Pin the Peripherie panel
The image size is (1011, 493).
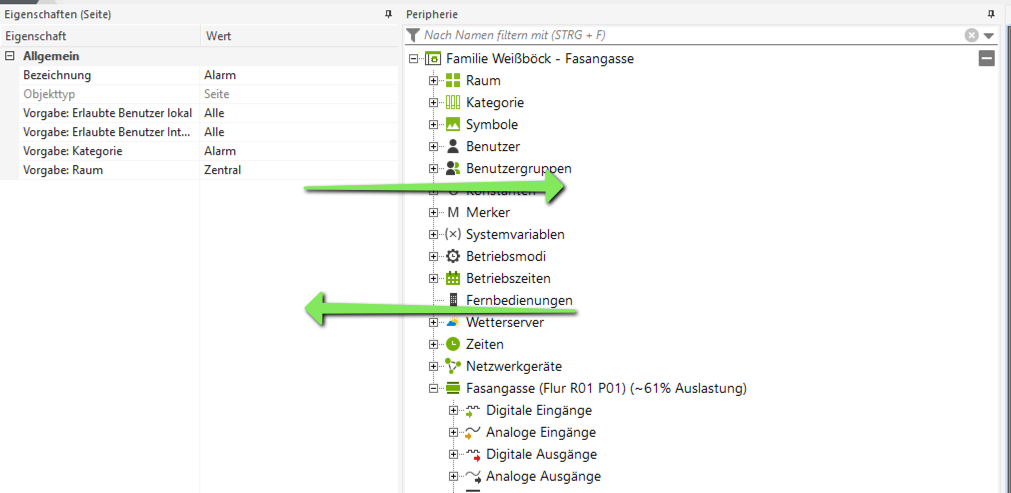(990, 14)
